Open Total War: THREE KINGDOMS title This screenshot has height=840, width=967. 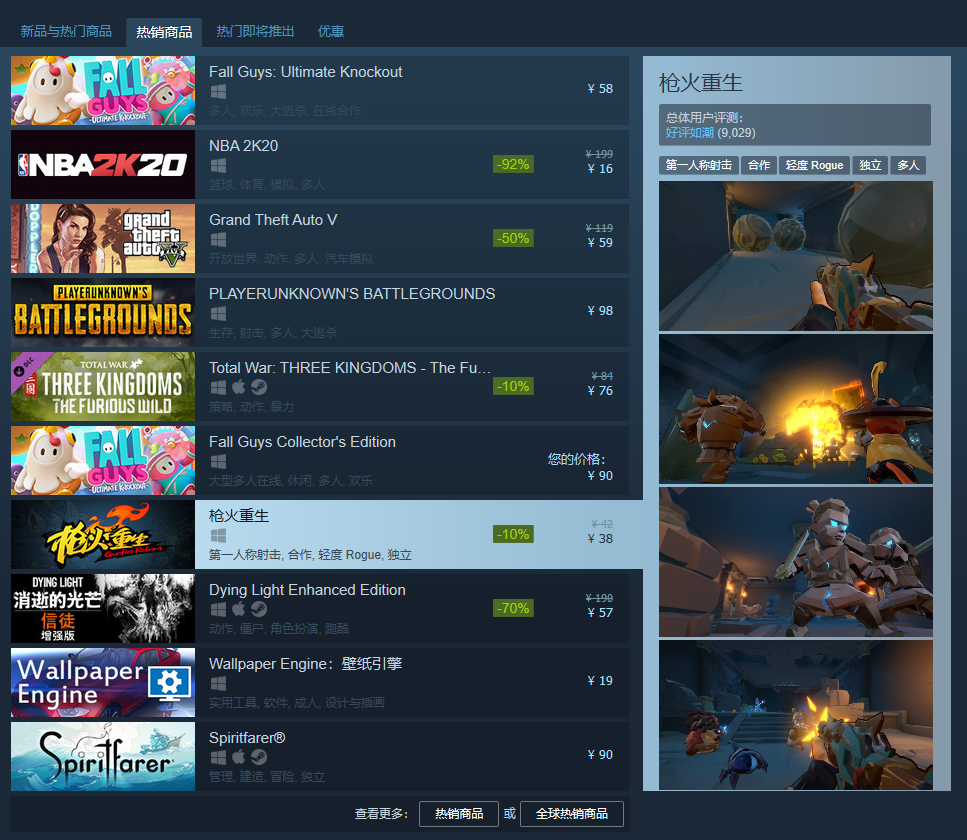point(350,368)
